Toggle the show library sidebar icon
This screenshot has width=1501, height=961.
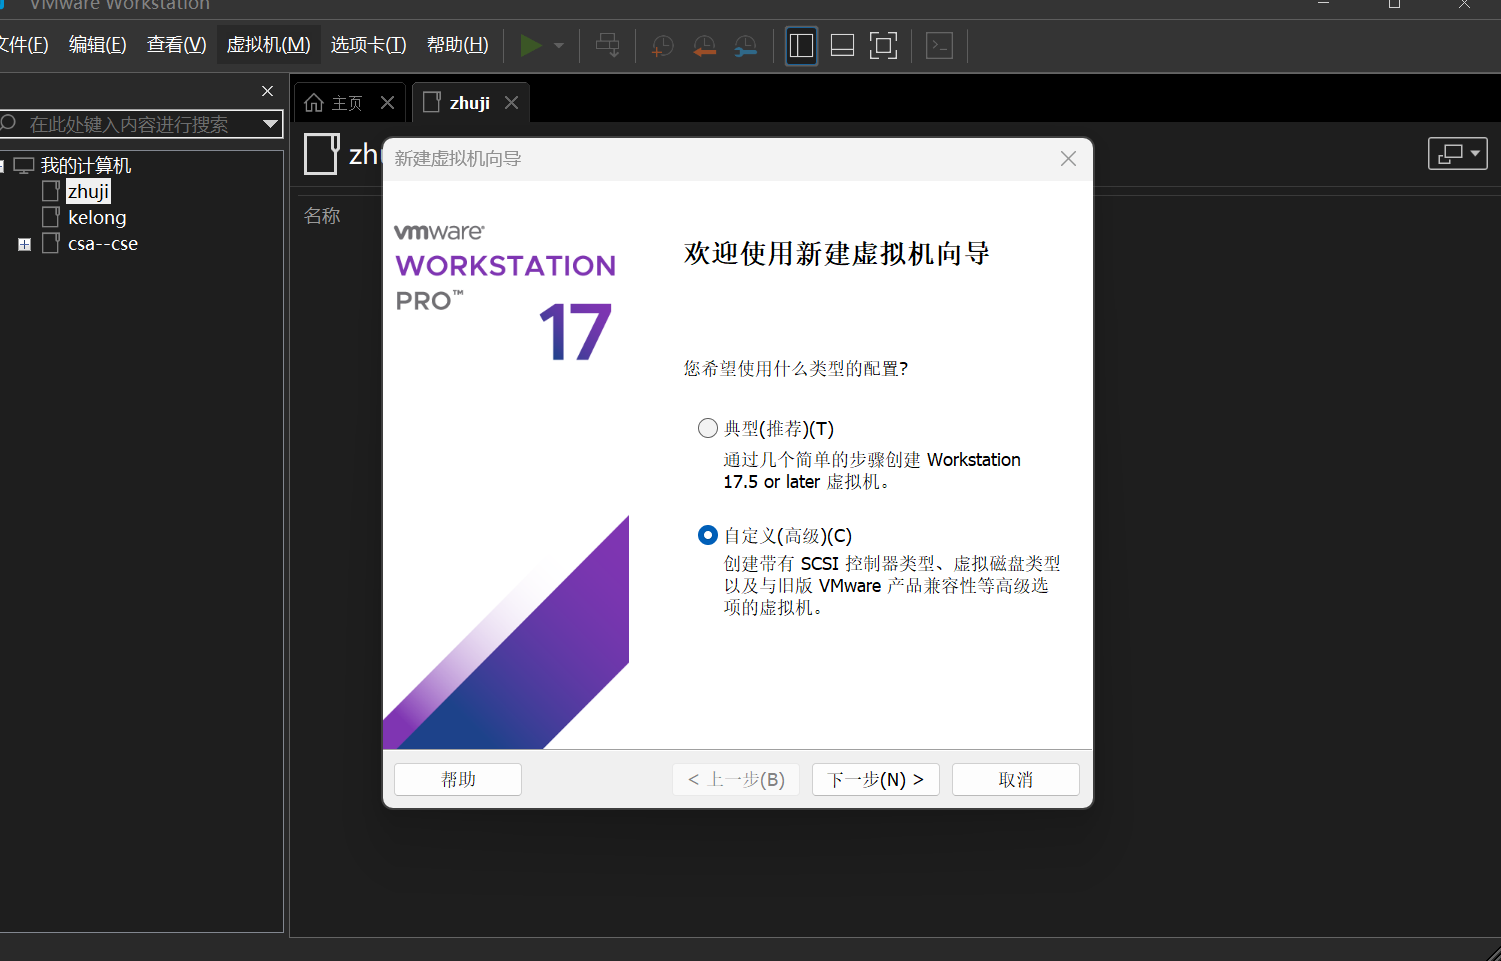point(801,46)
